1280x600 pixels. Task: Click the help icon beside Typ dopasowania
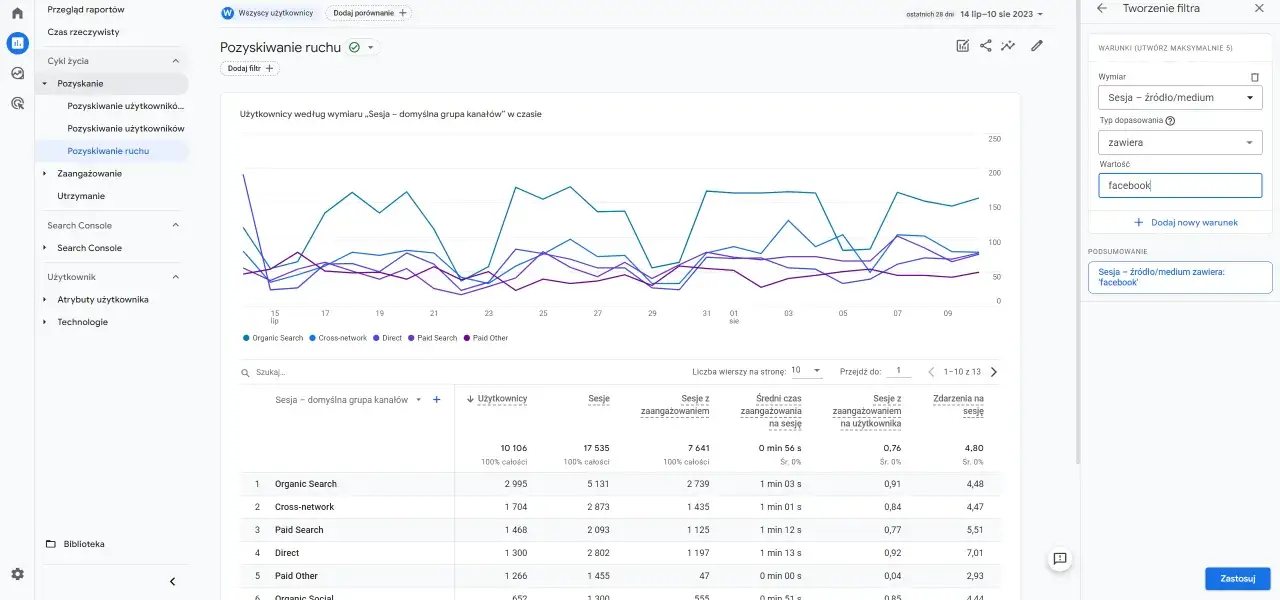point(1170,120)
